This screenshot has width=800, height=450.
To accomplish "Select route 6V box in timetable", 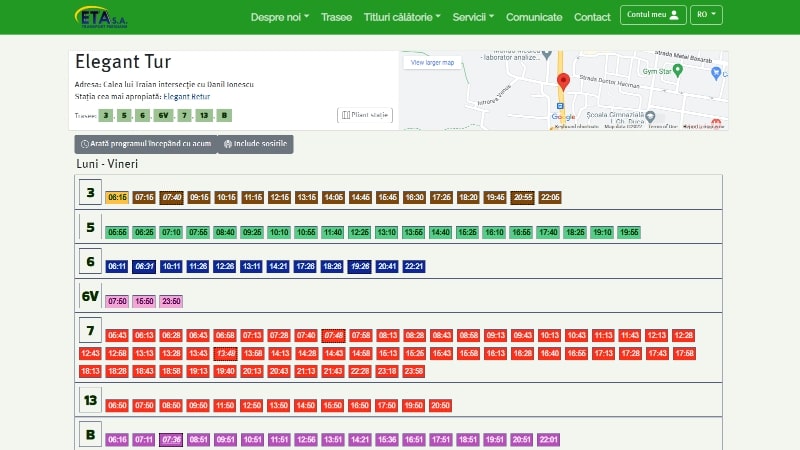I will (x=91, y=297).
